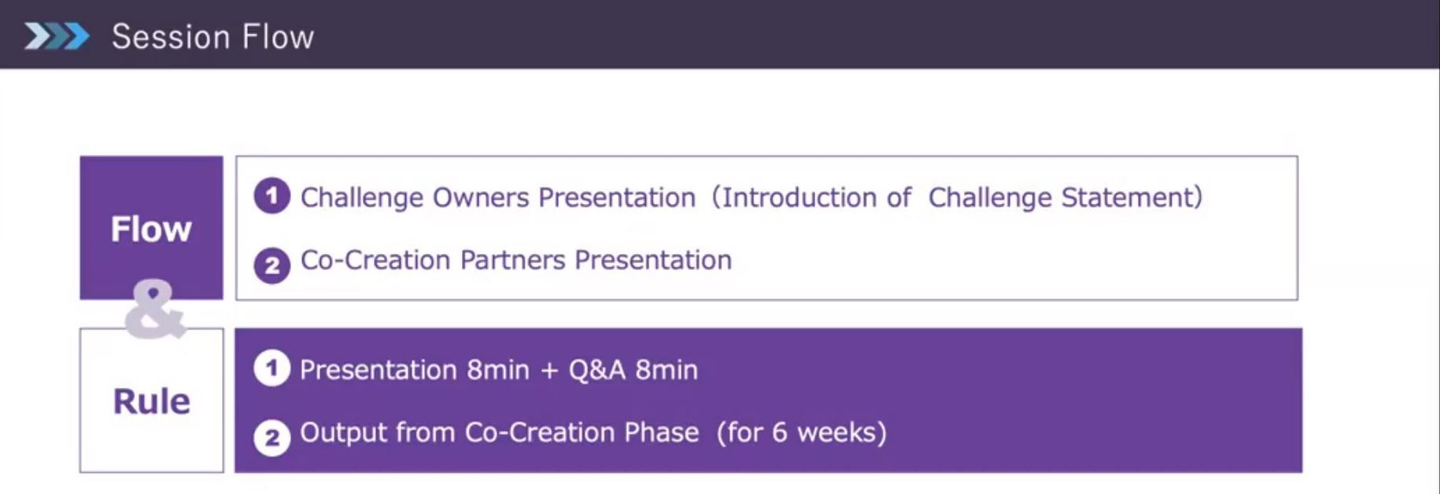Click the Introduction of Challenge Statement text

[x=961, y=197]
